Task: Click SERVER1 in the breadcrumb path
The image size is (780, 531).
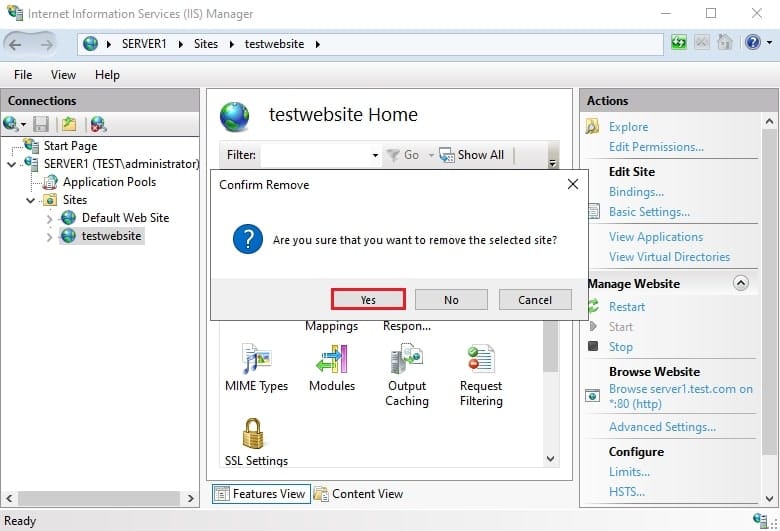Action: [x=144, y=44]
